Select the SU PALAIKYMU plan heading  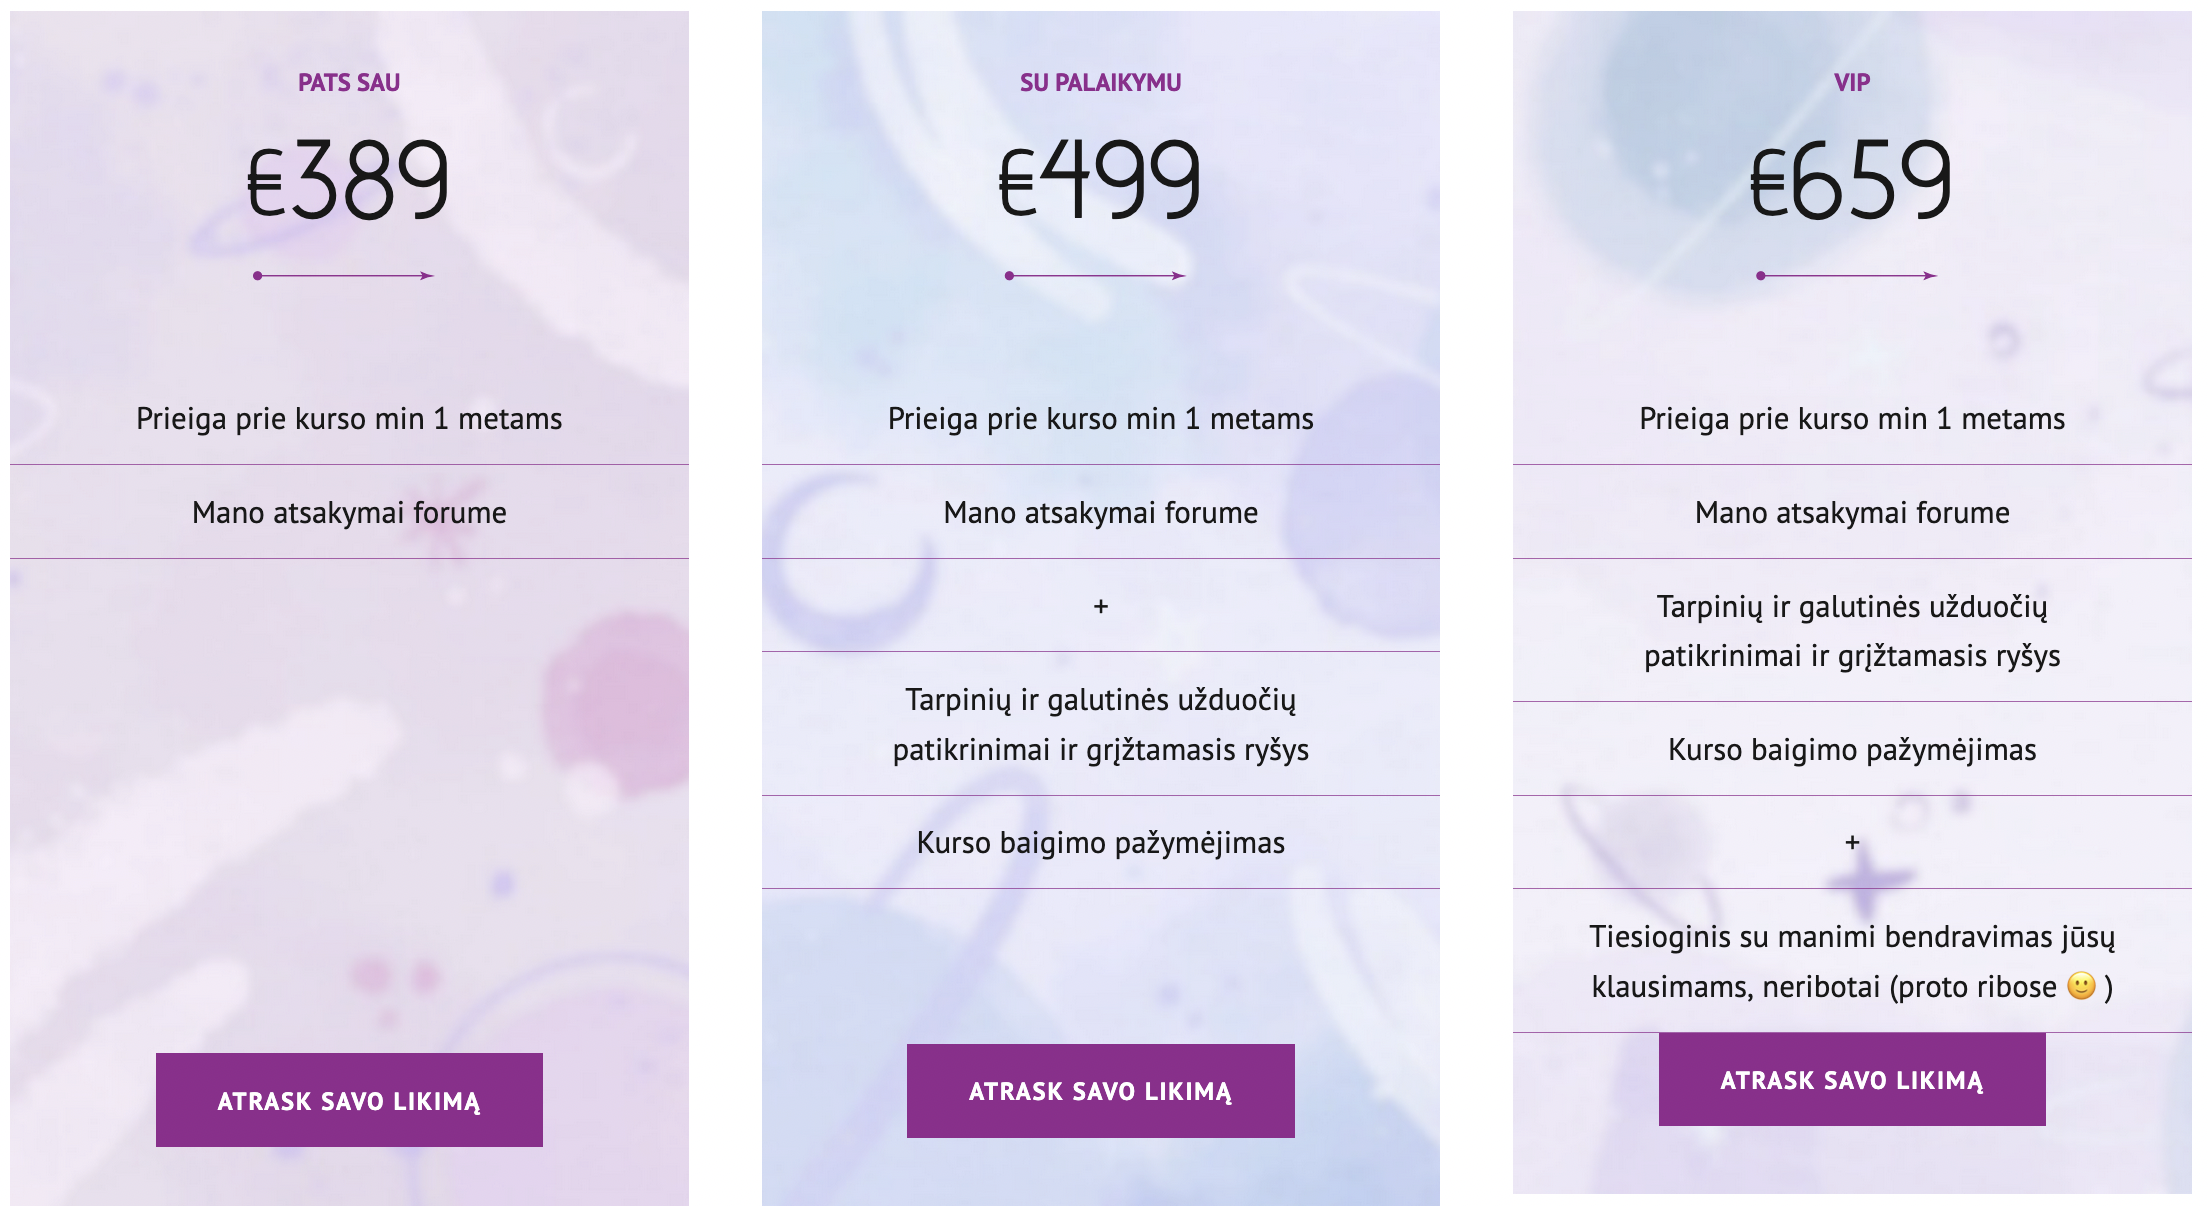[x=1100, y=83]
